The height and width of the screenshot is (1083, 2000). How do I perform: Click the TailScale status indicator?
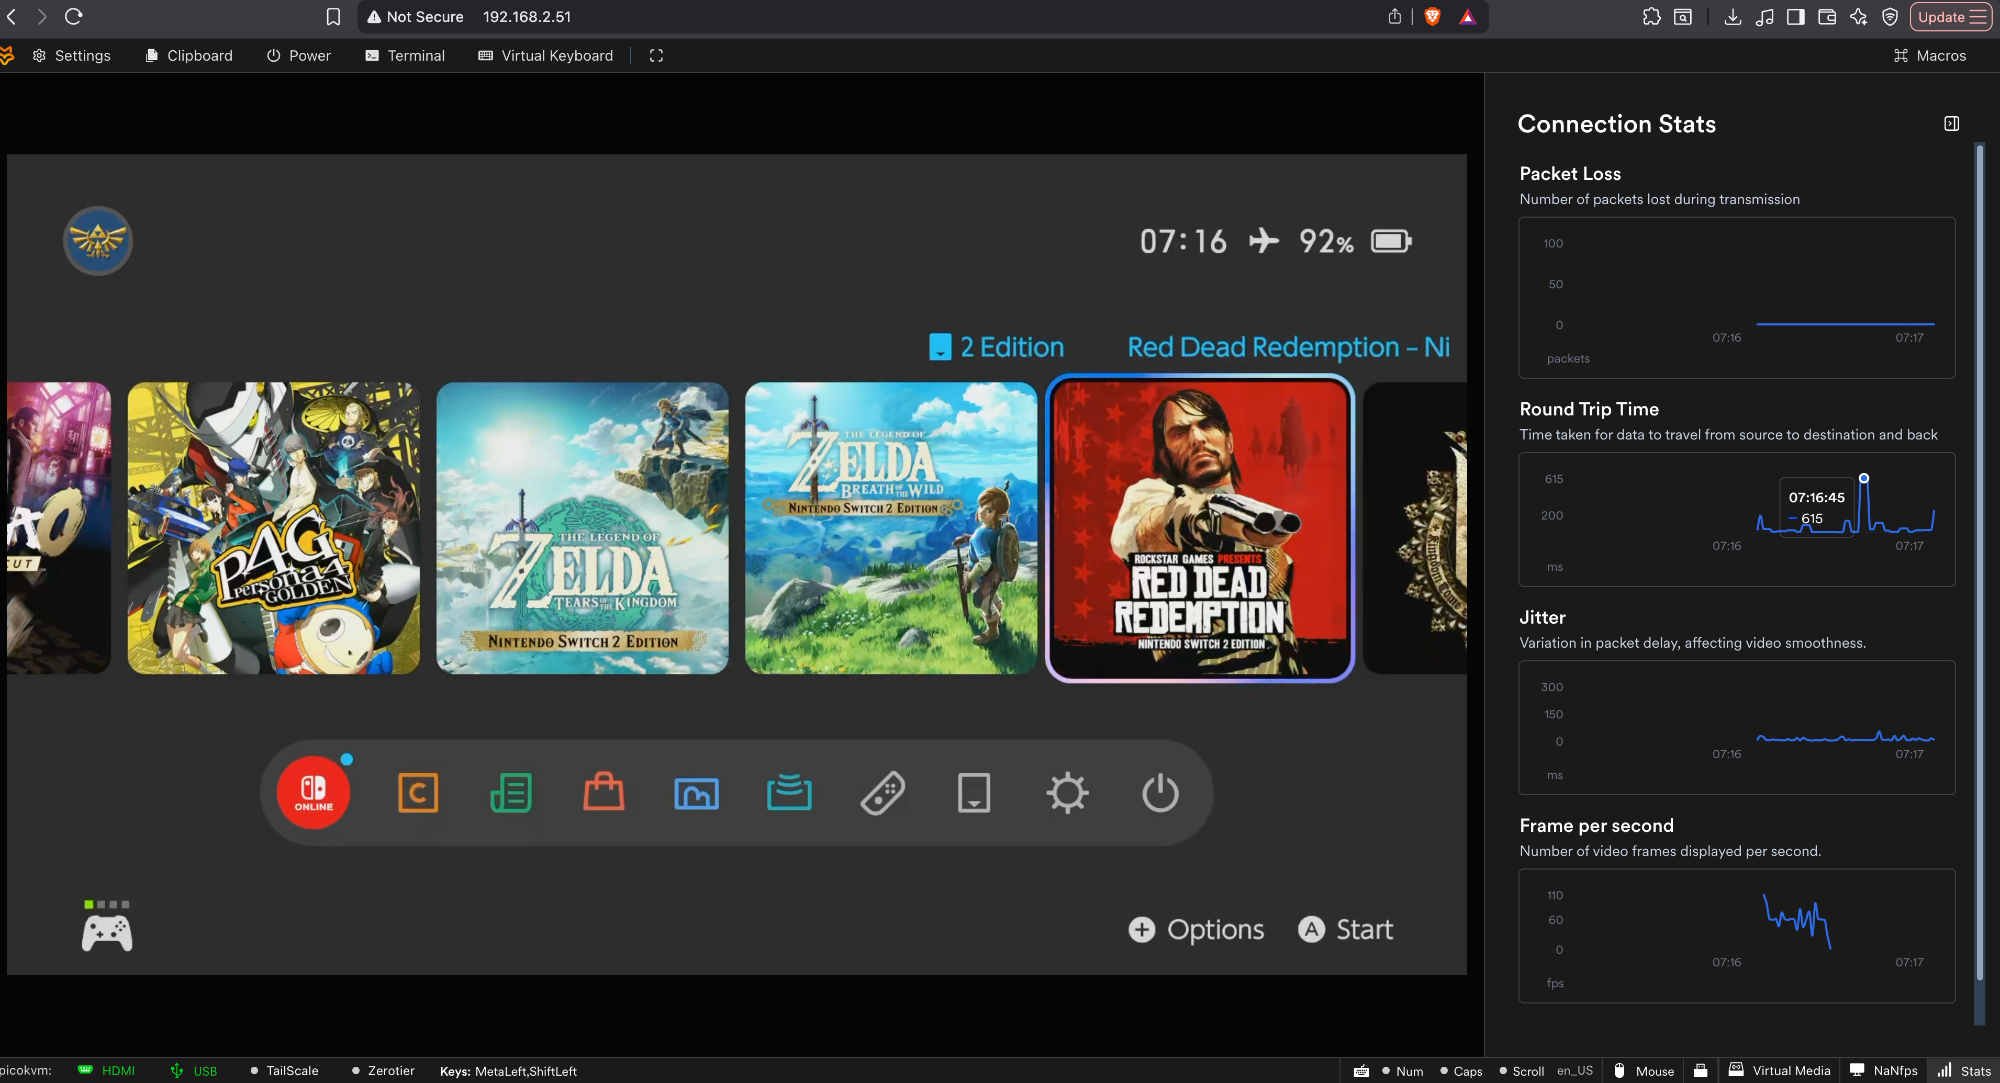[x=284, y=1071]
